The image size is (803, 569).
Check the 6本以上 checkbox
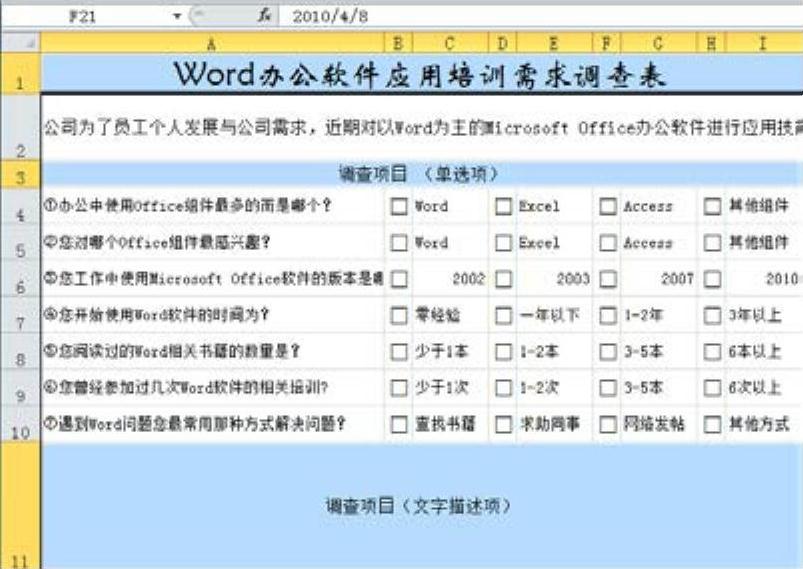tap(712, 352)
